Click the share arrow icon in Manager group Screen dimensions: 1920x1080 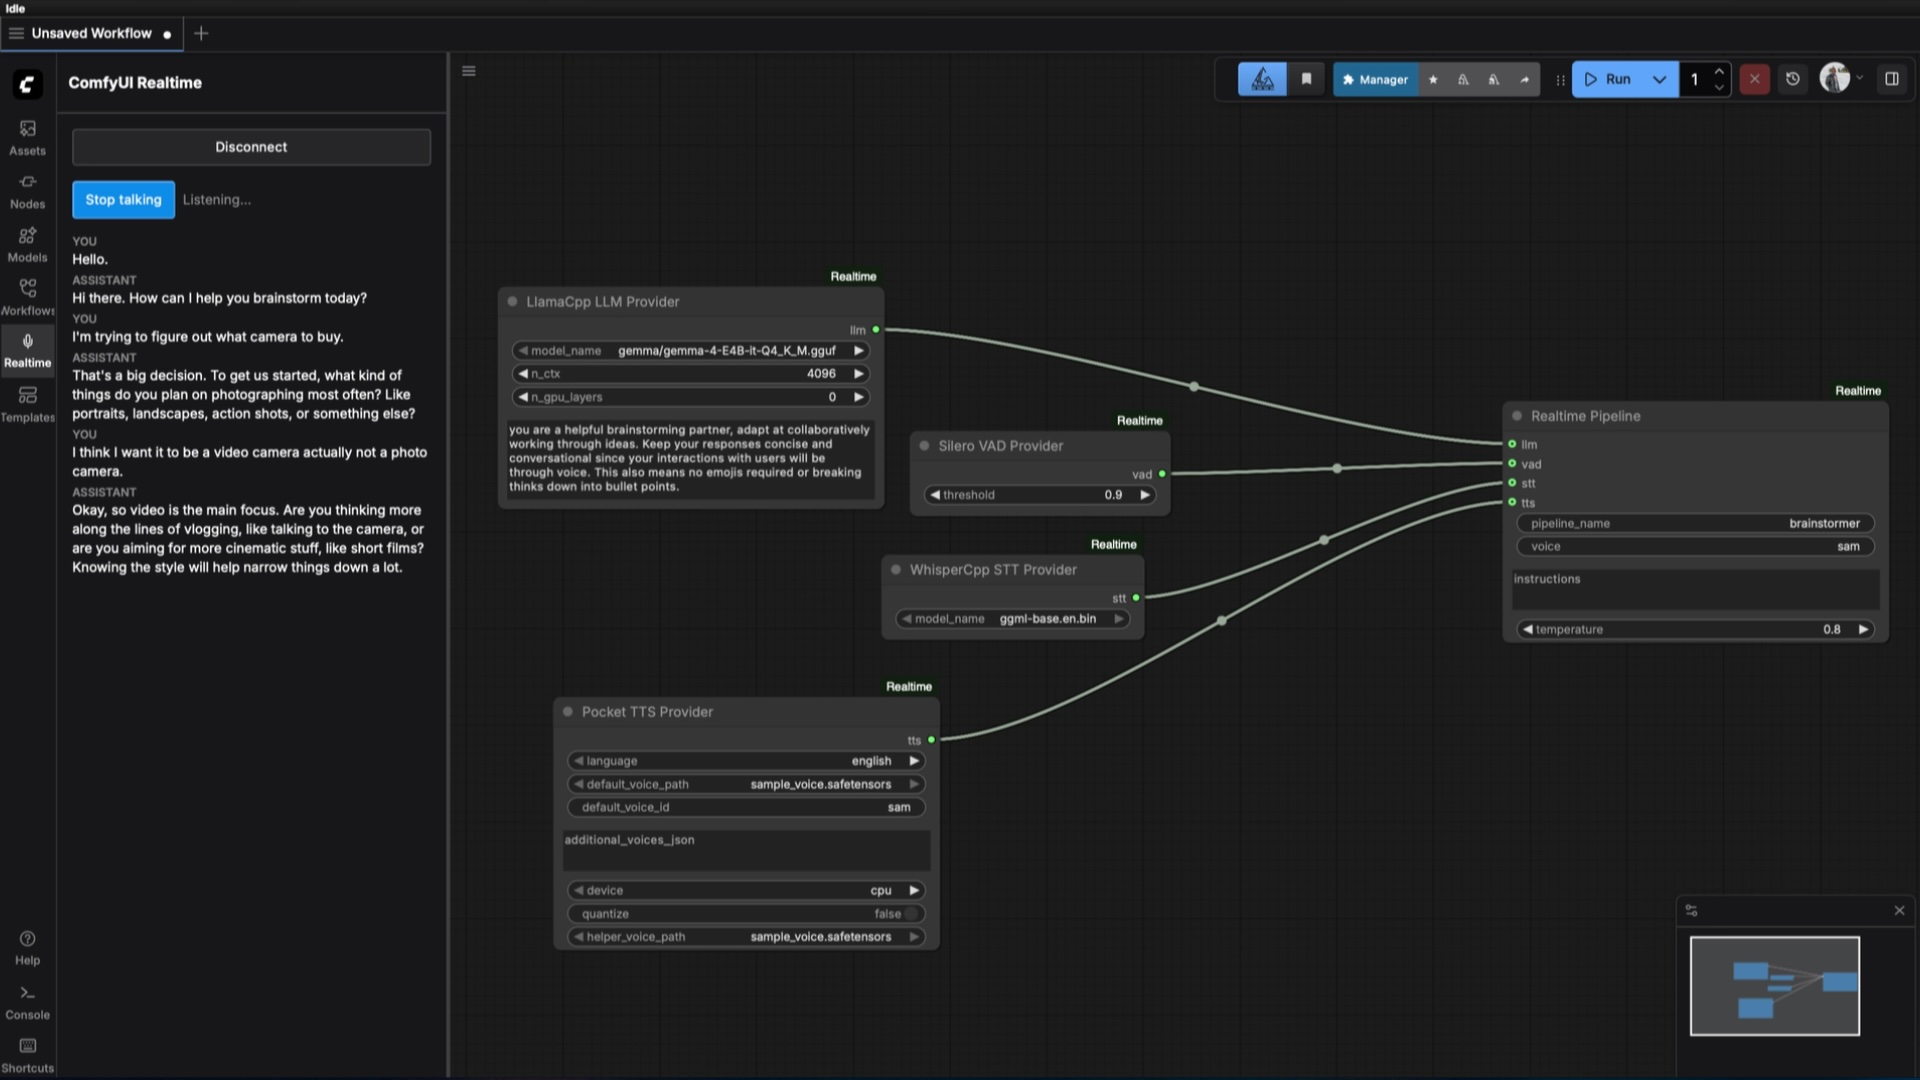(x=1524, y=79)
